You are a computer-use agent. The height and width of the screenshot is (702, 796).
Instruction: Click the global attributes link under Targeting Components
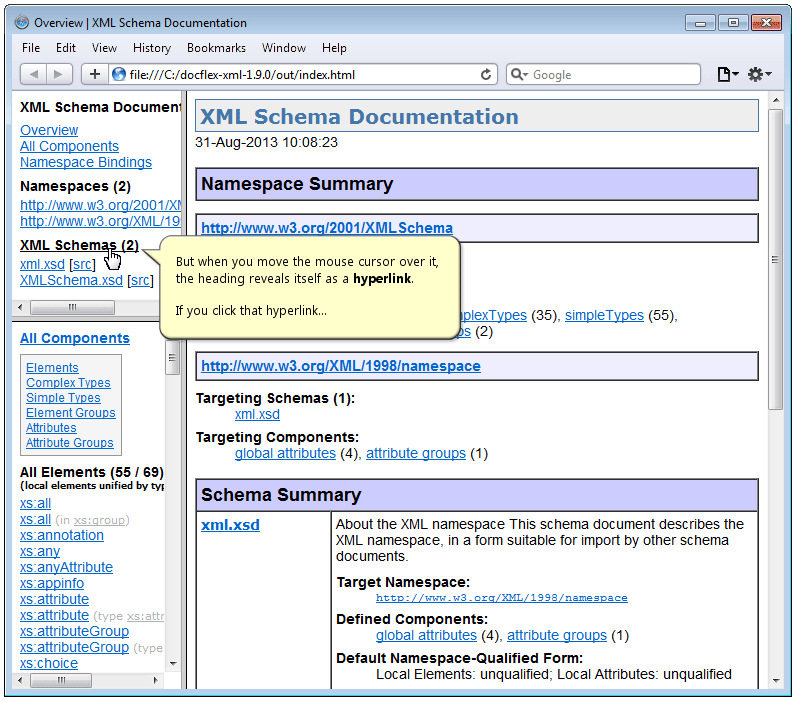click(x=285, y=453)
